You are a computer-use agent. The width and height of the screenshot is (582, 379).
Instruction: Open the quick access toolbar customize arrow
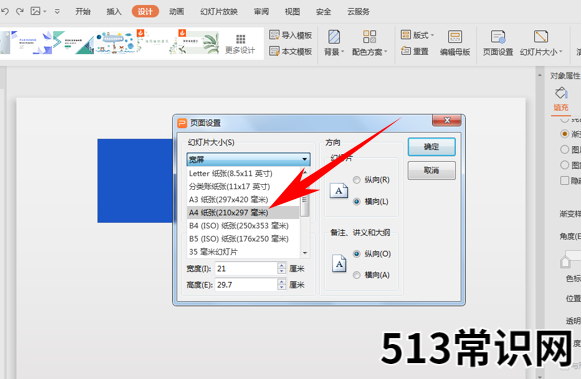point(57,12)
